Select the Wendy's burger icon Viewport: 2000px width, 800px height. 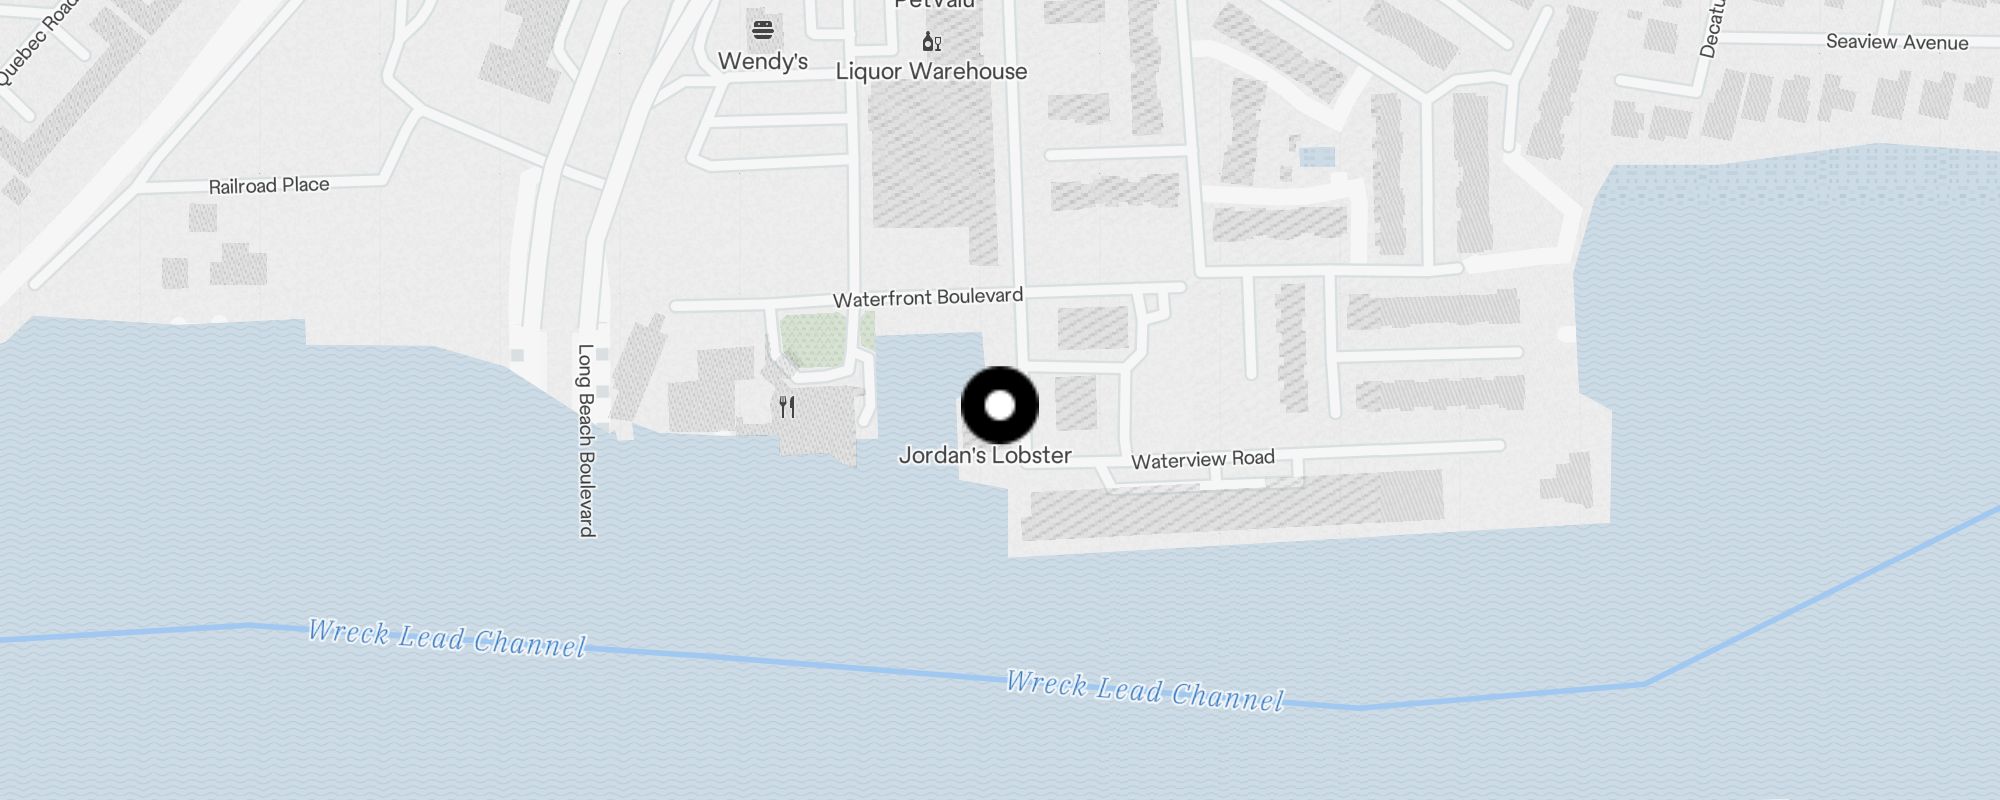tap(763, 30)
